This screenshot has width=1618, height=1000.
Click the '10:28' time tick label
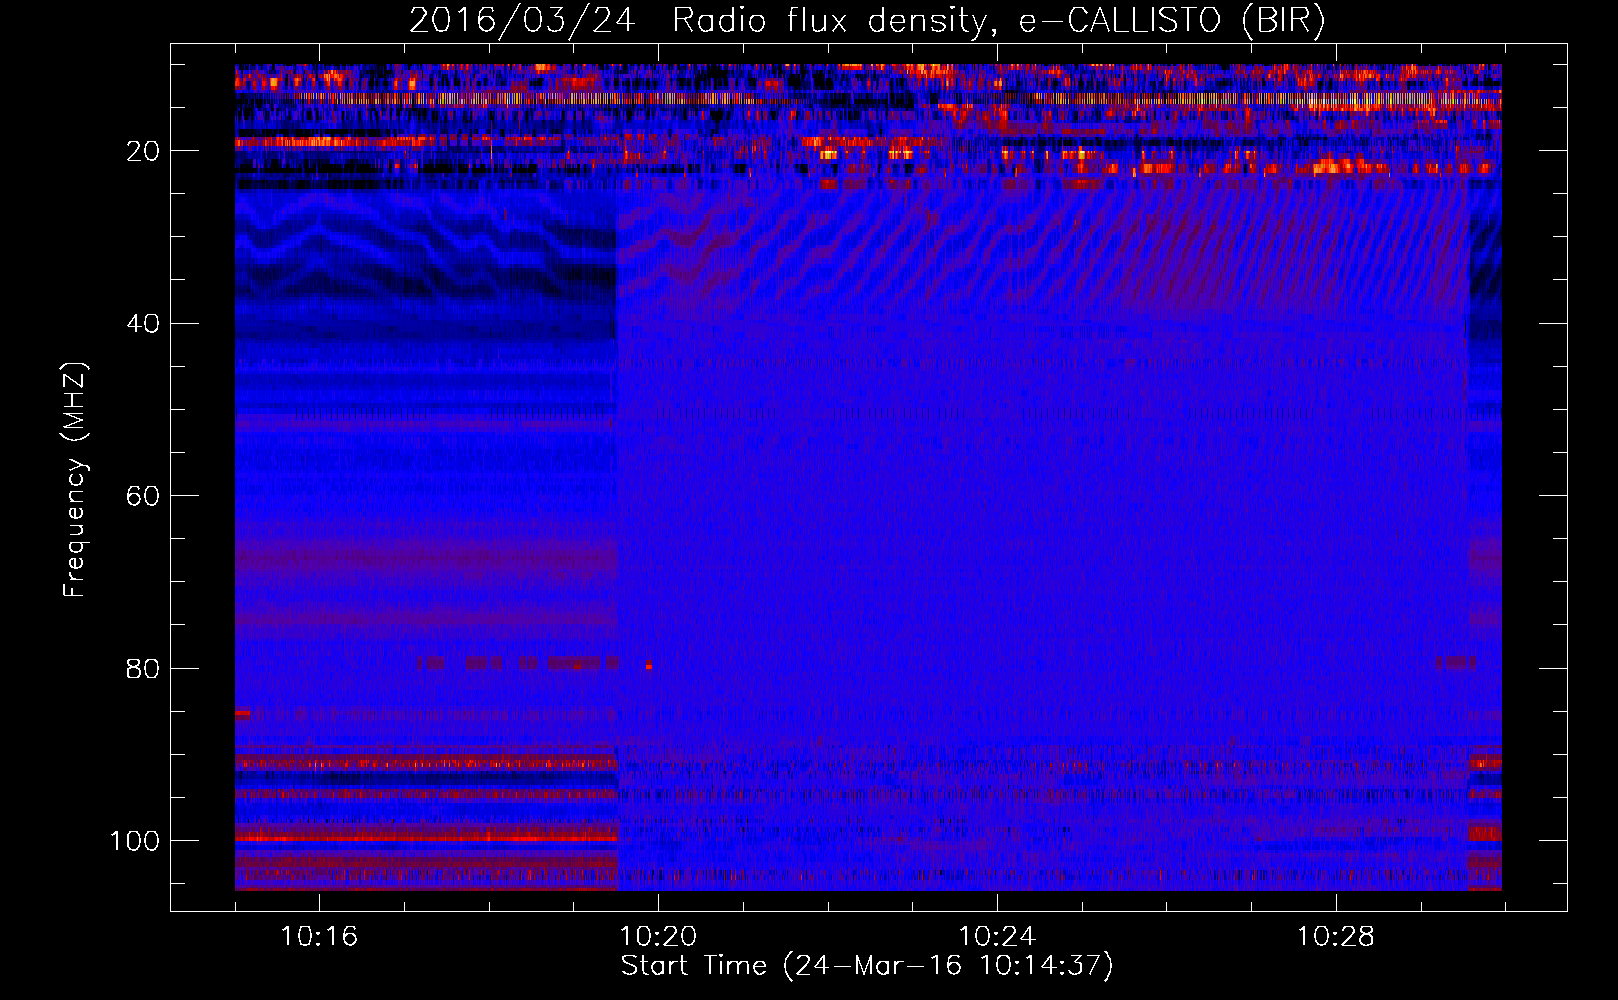(x=1336, y=937)
